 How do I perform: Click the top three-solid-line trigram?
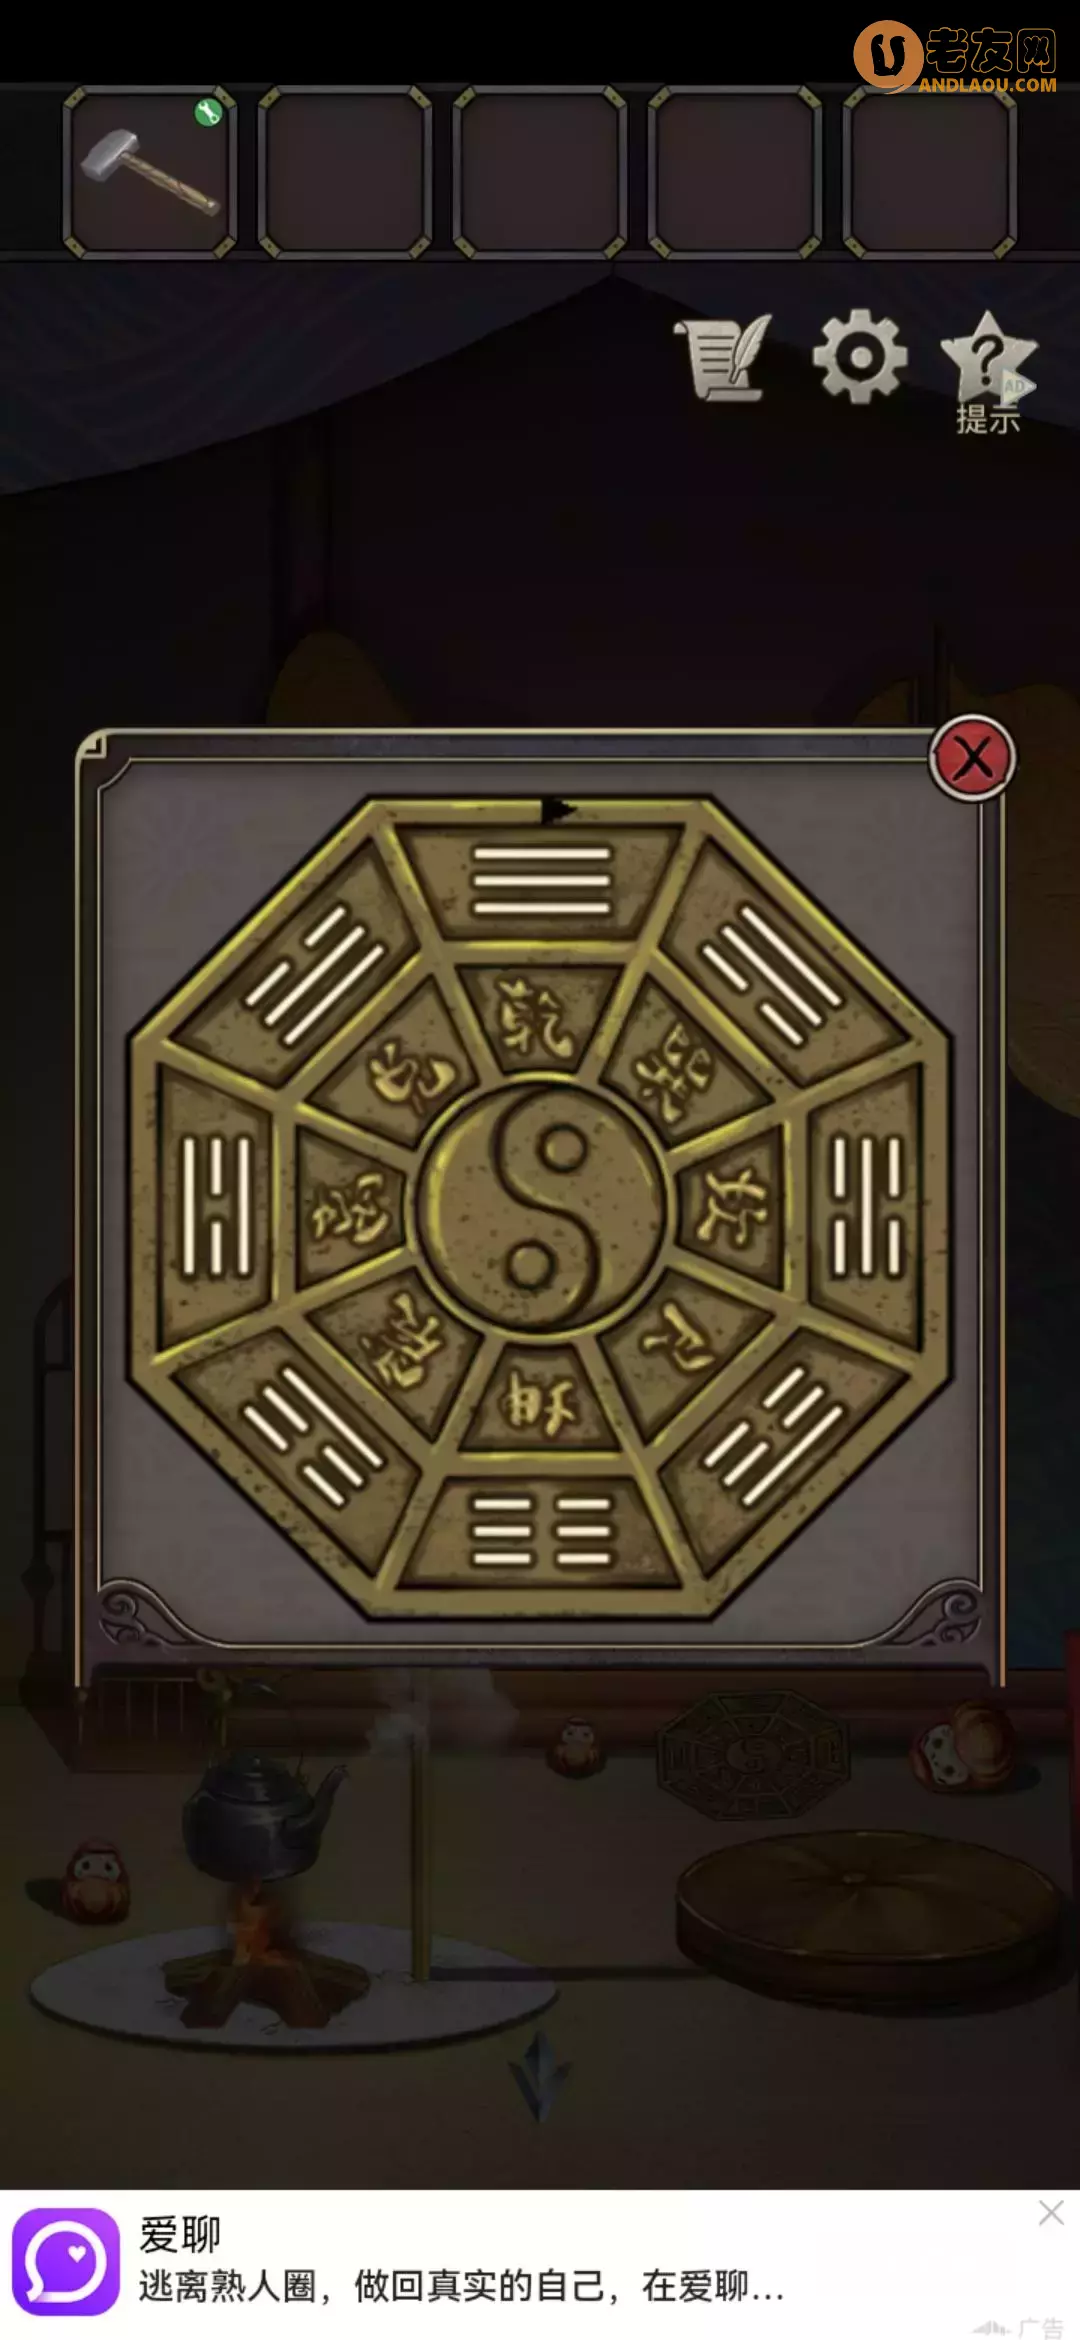(541, 880)
